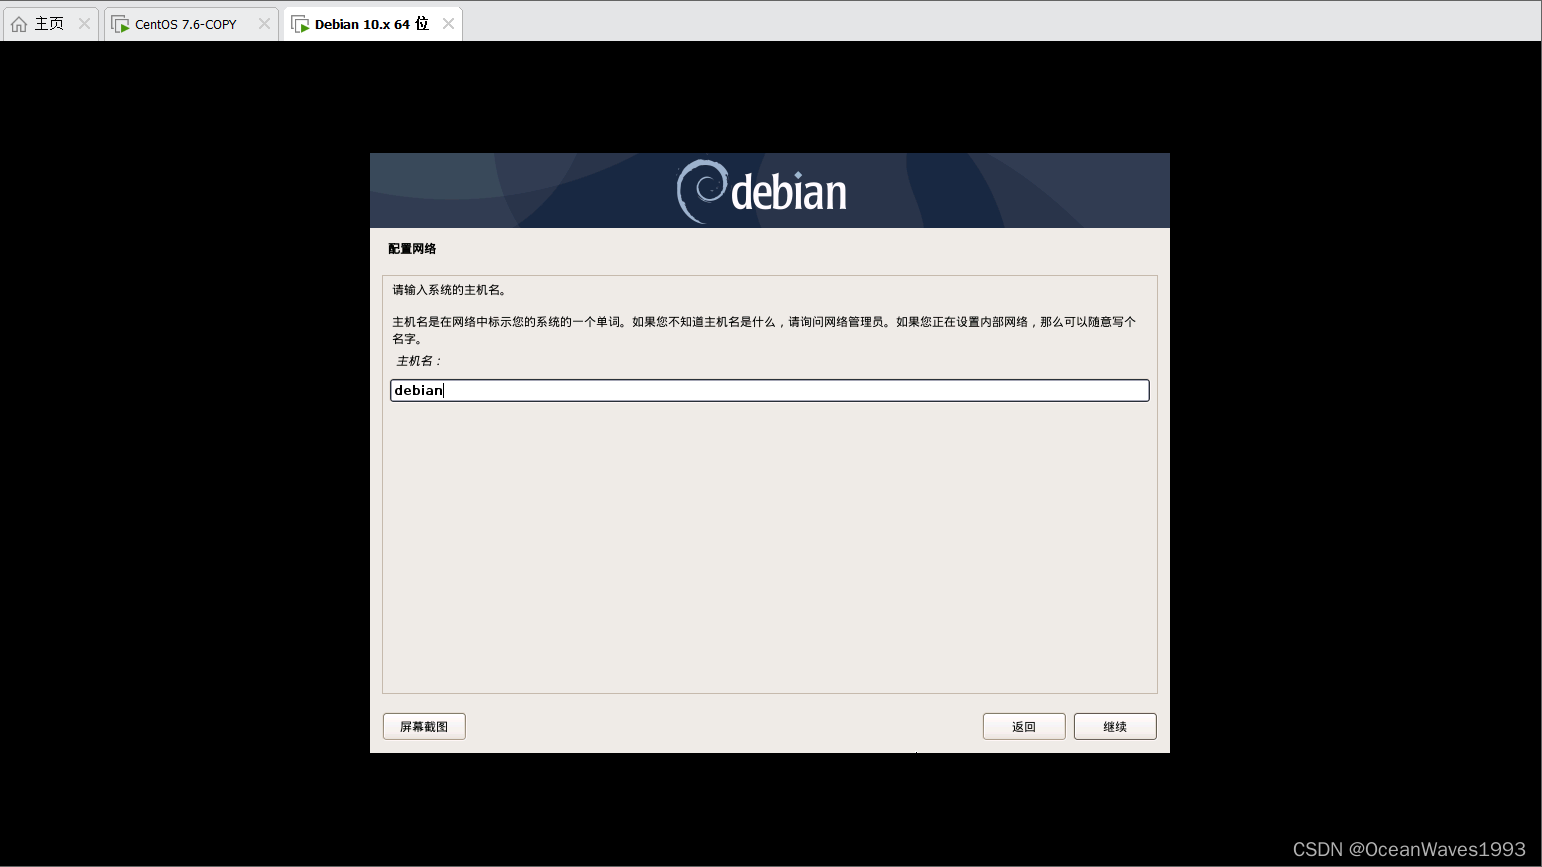Open the 主页 home tab
Screen dimensions: 1542x867
point(49,24)
